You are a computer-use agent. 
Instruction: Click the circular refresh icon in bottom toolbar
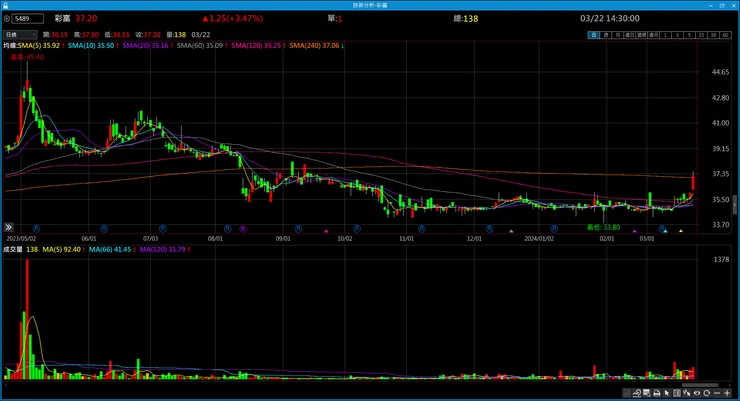(x=706, y=393)
